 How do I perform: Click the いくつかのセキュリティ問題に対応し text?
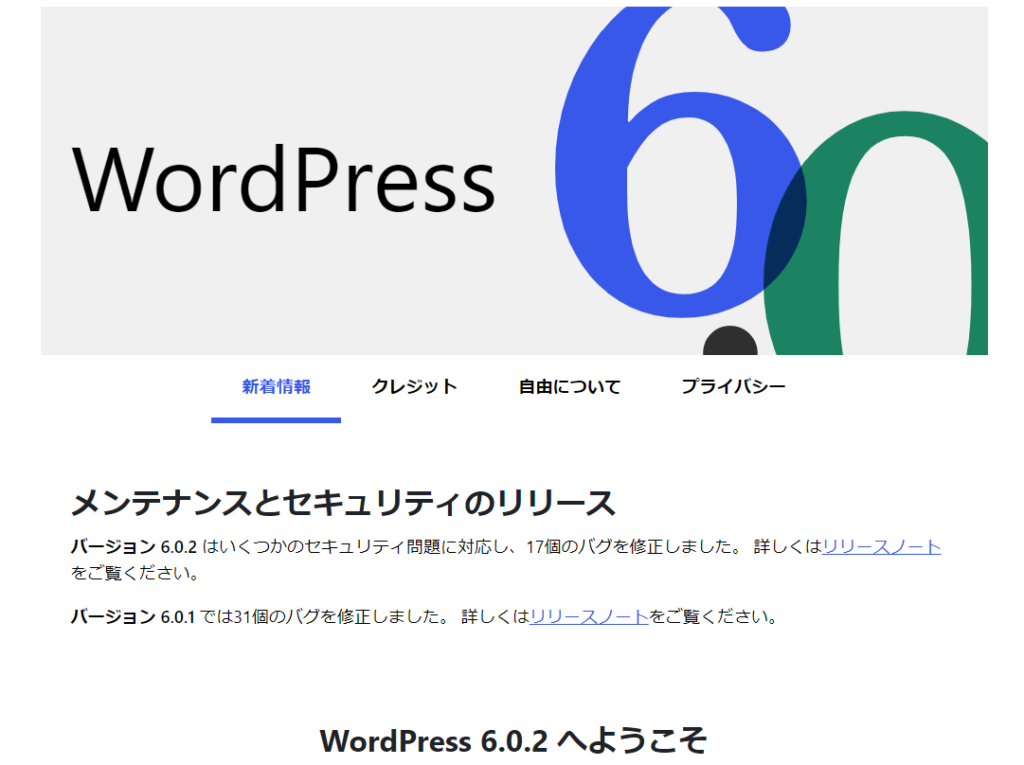pyautogui.click(x=360, y=547)
